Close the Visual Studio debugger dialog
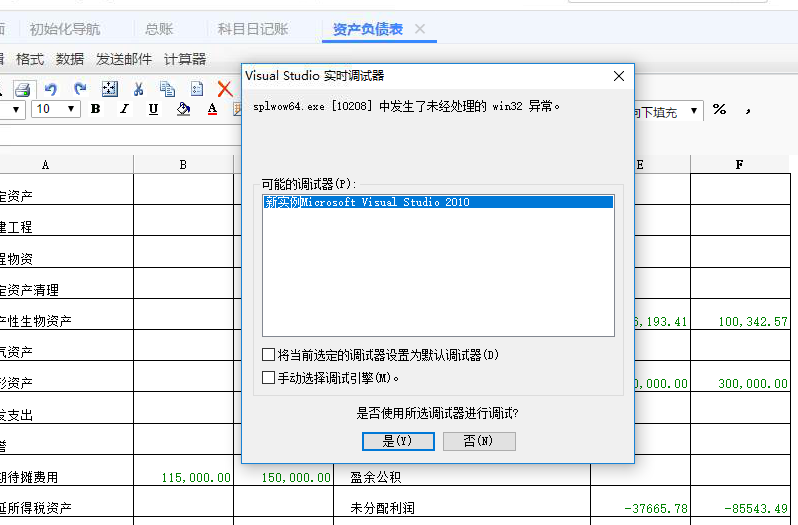The image size is (798, 525). [619, 76]
